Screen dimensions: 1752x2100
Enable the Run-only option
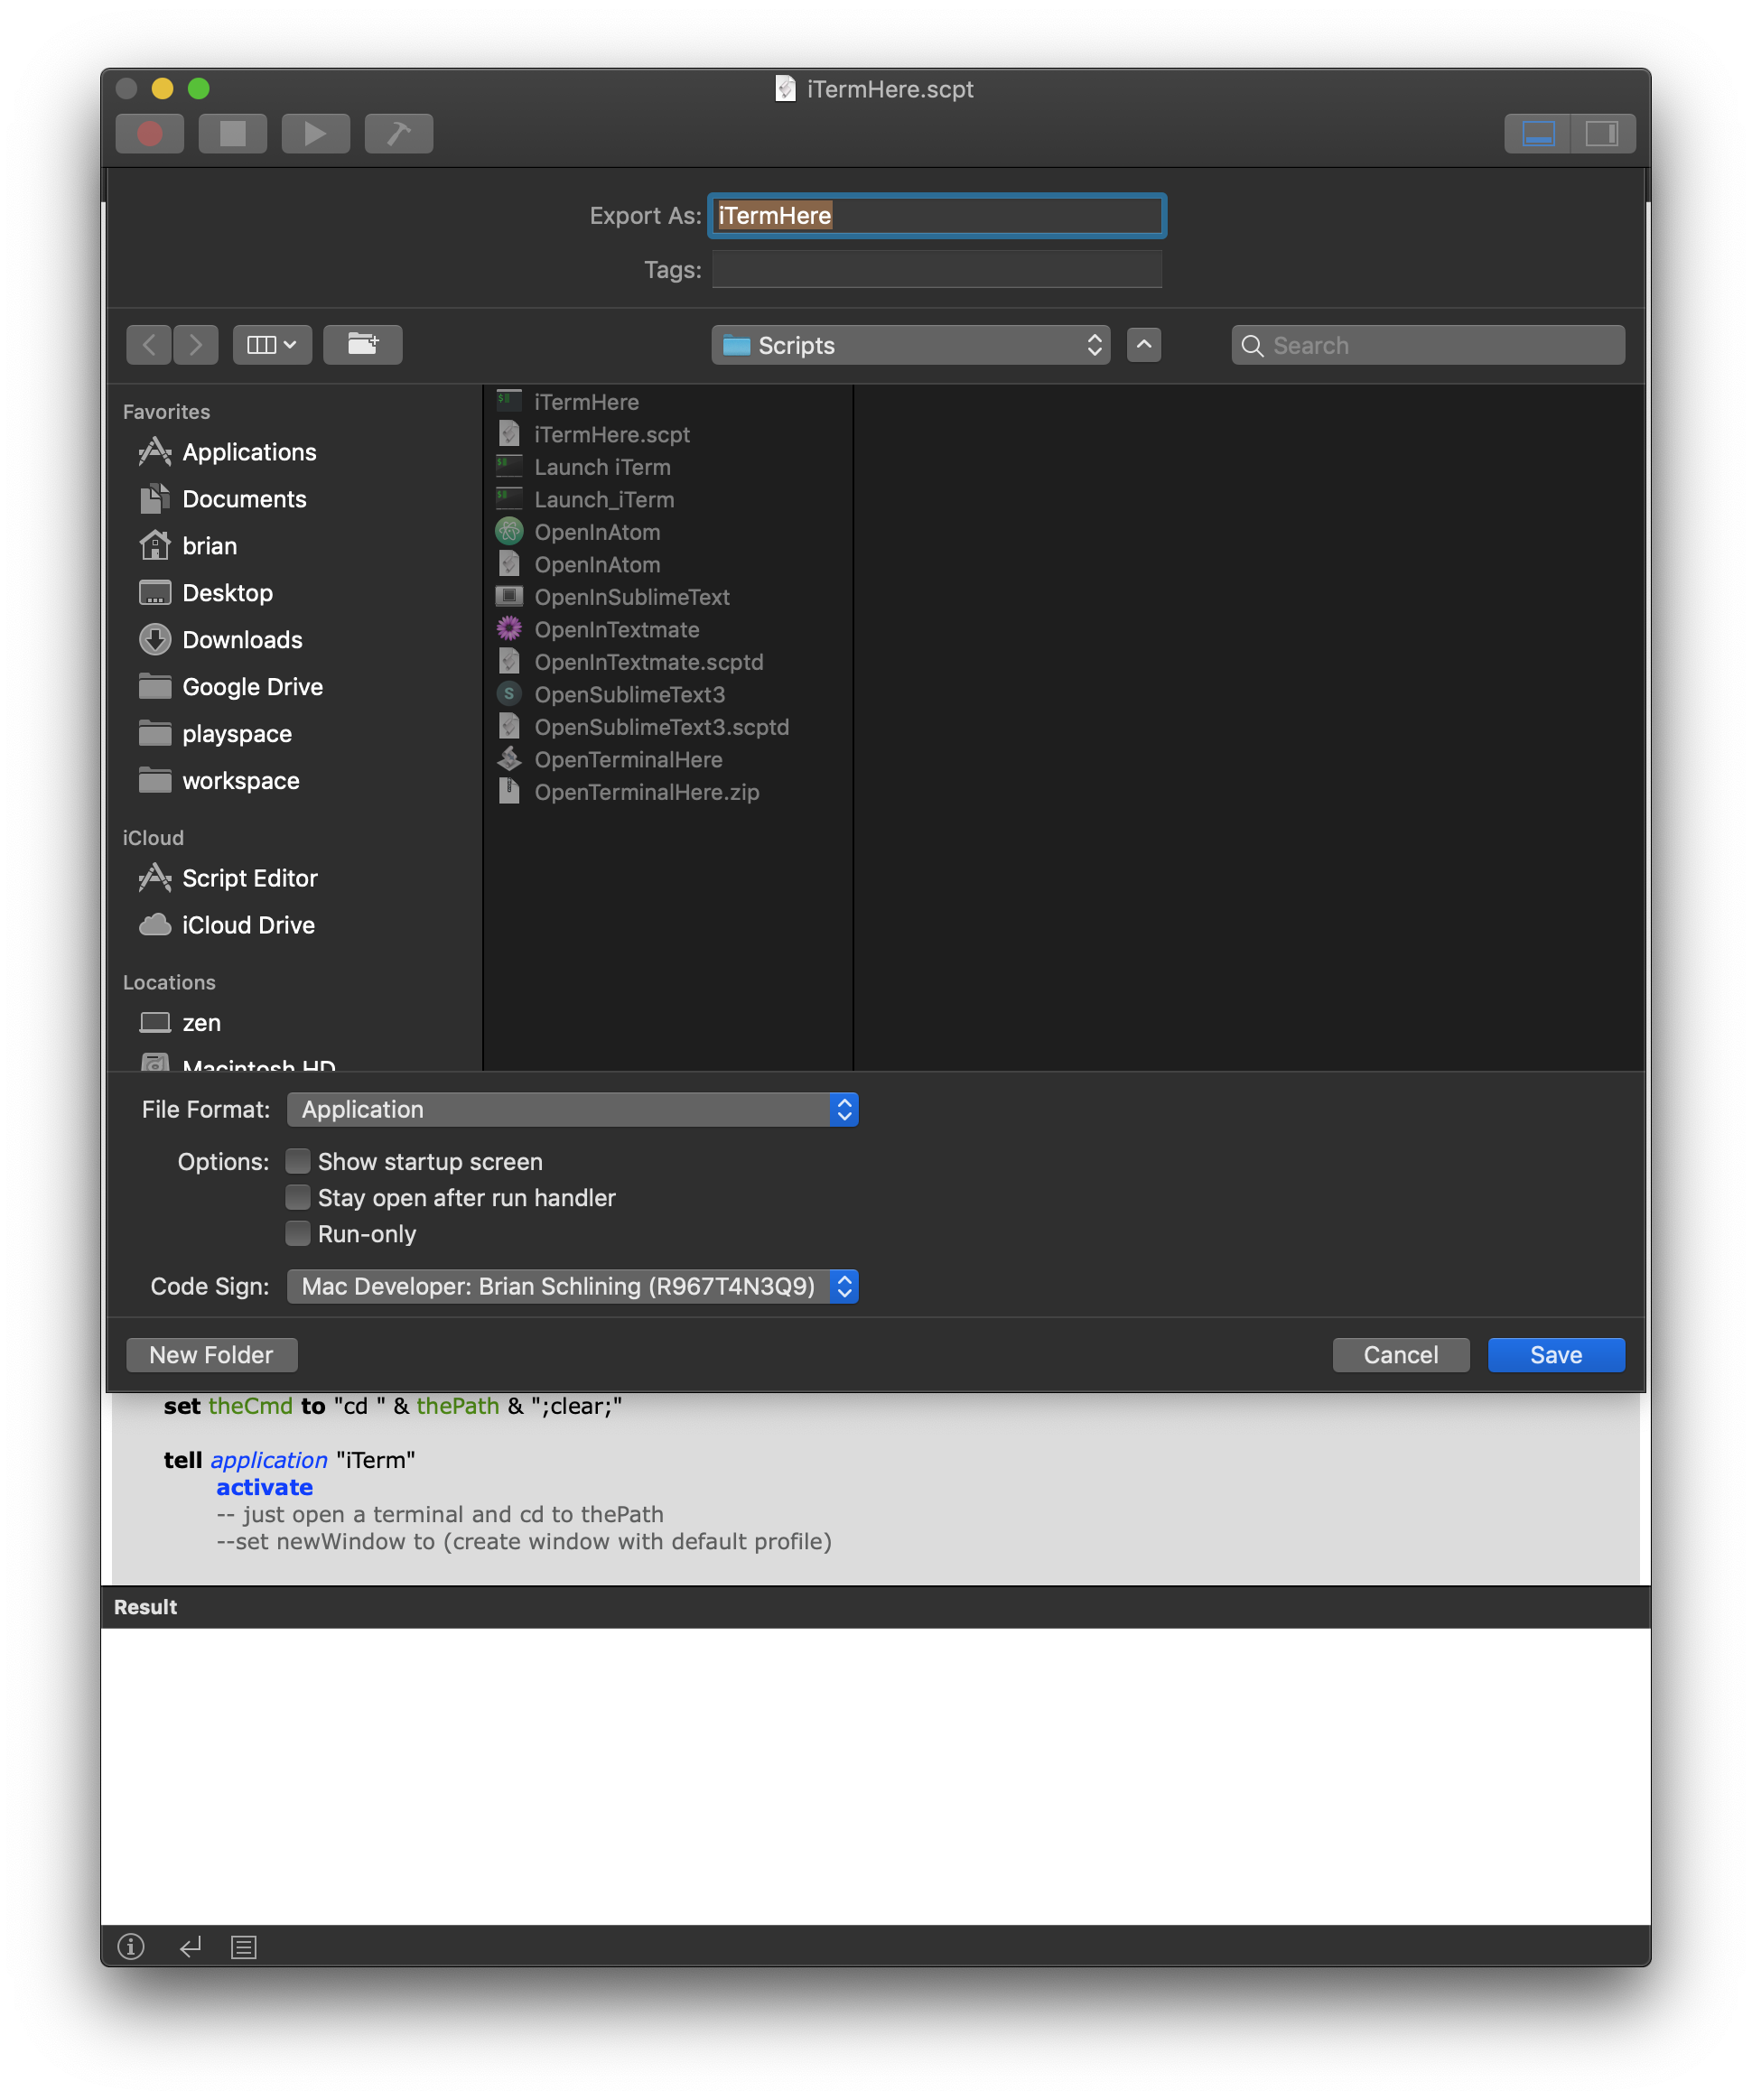pos(298,1234)
